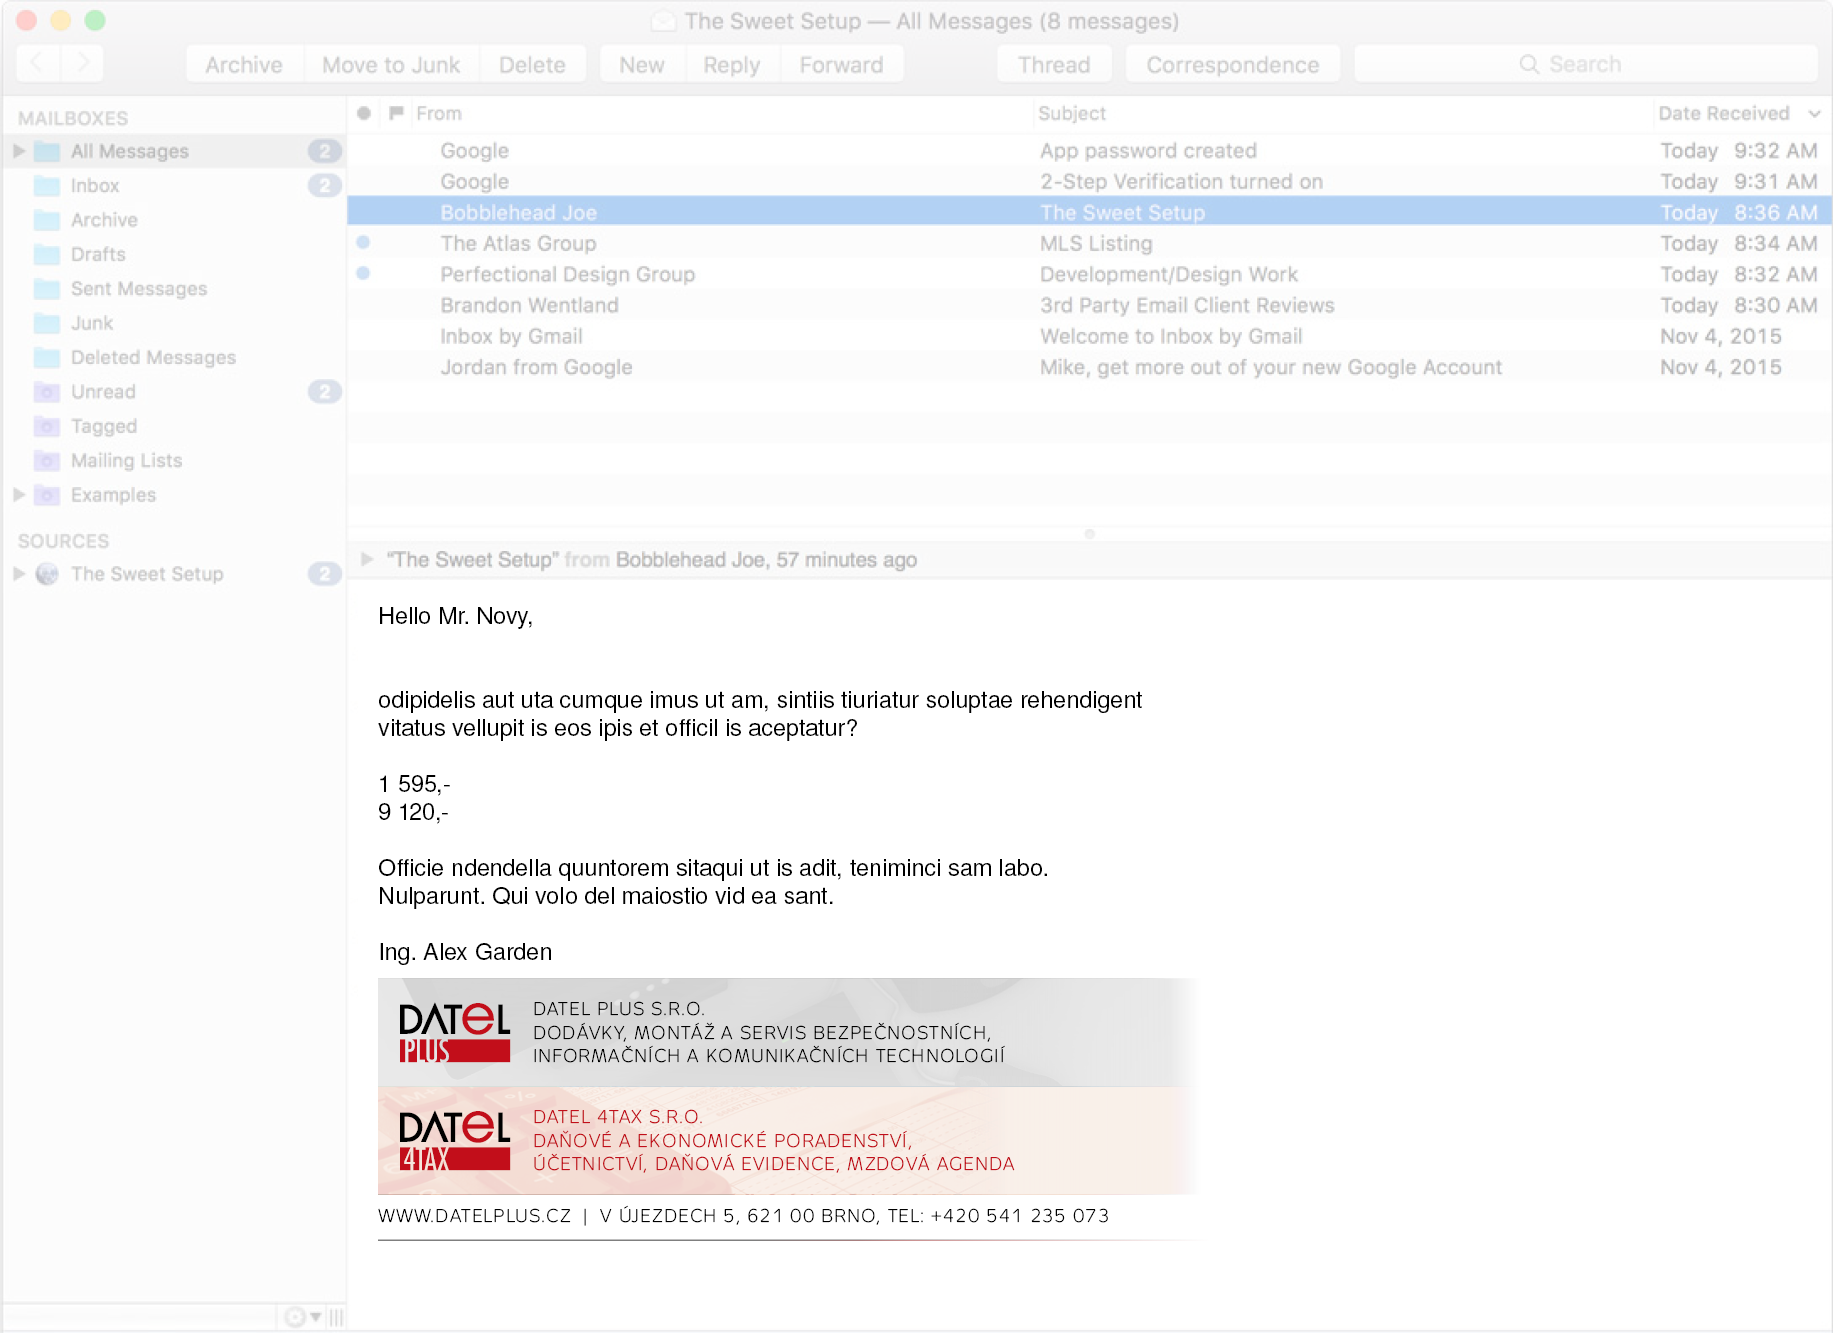The image size is (1833, 1333).
Task: Sort messages by From column
Action: click(x=720, y=113)
